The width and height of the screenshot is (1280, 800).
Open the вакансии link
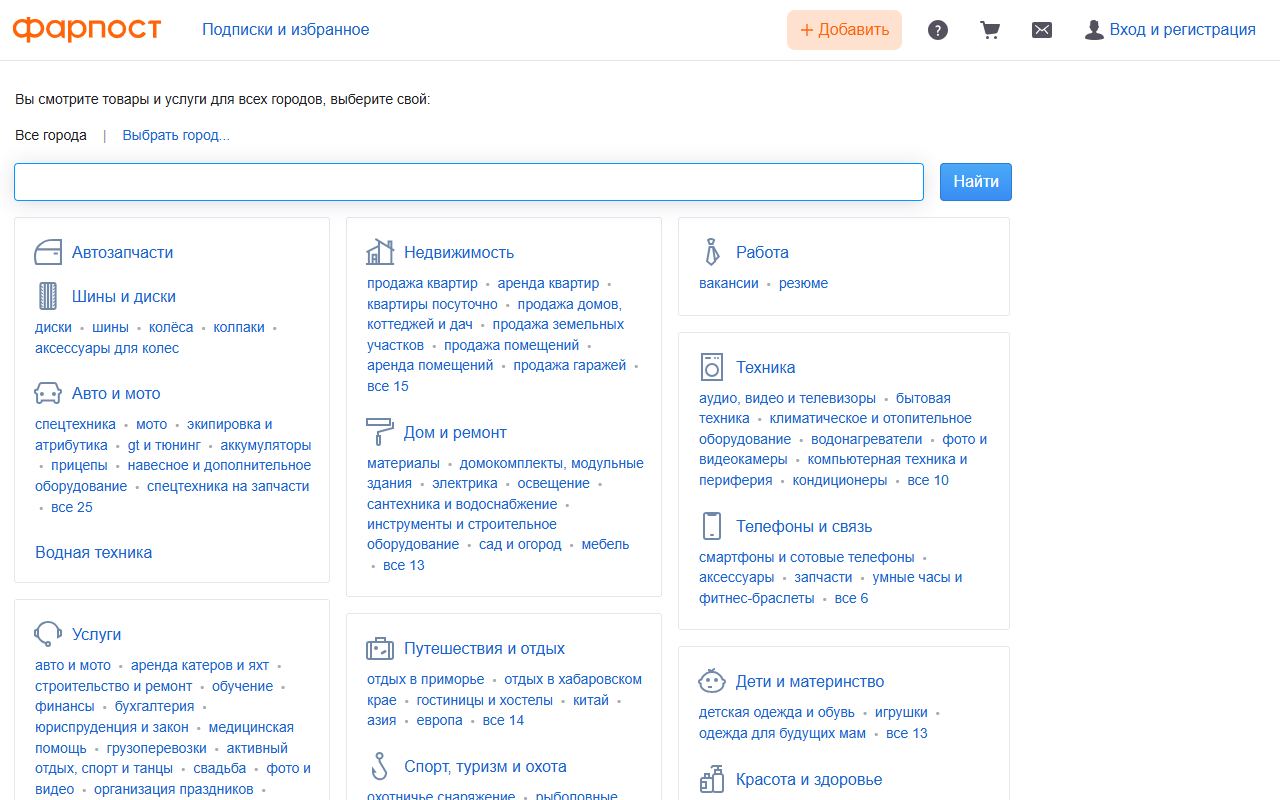(729, 283)
